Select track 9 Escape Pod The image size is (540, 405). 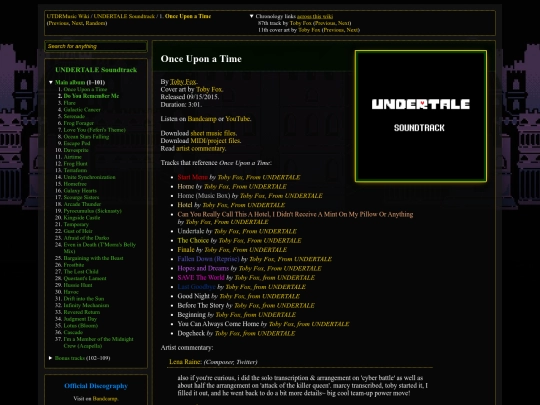coord(77,143)
